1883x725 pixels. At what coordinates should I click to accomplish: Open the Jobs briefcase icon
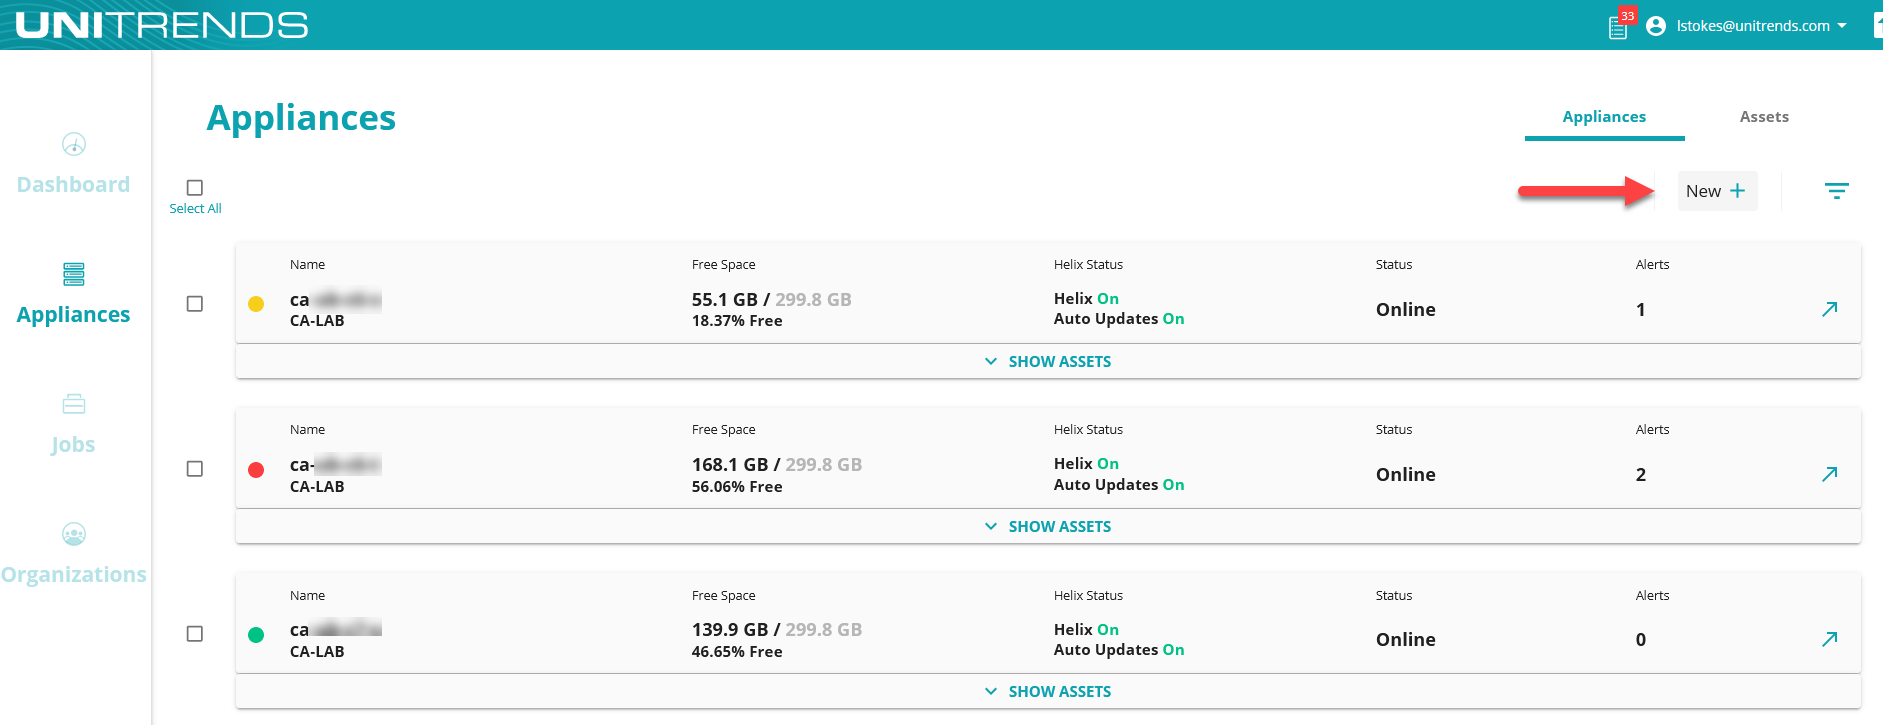point(74,404)
